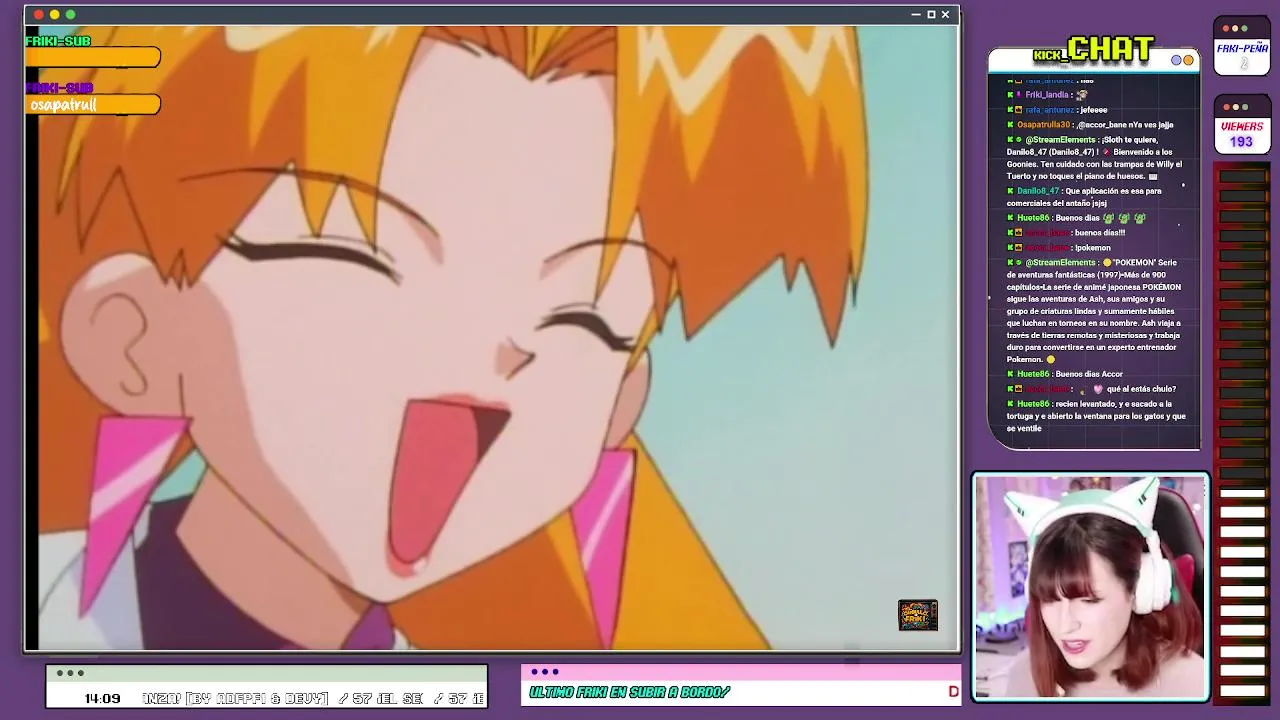Screen dimensions: 1280x720
Task: Minimize the video window
Action: (916, 15)
